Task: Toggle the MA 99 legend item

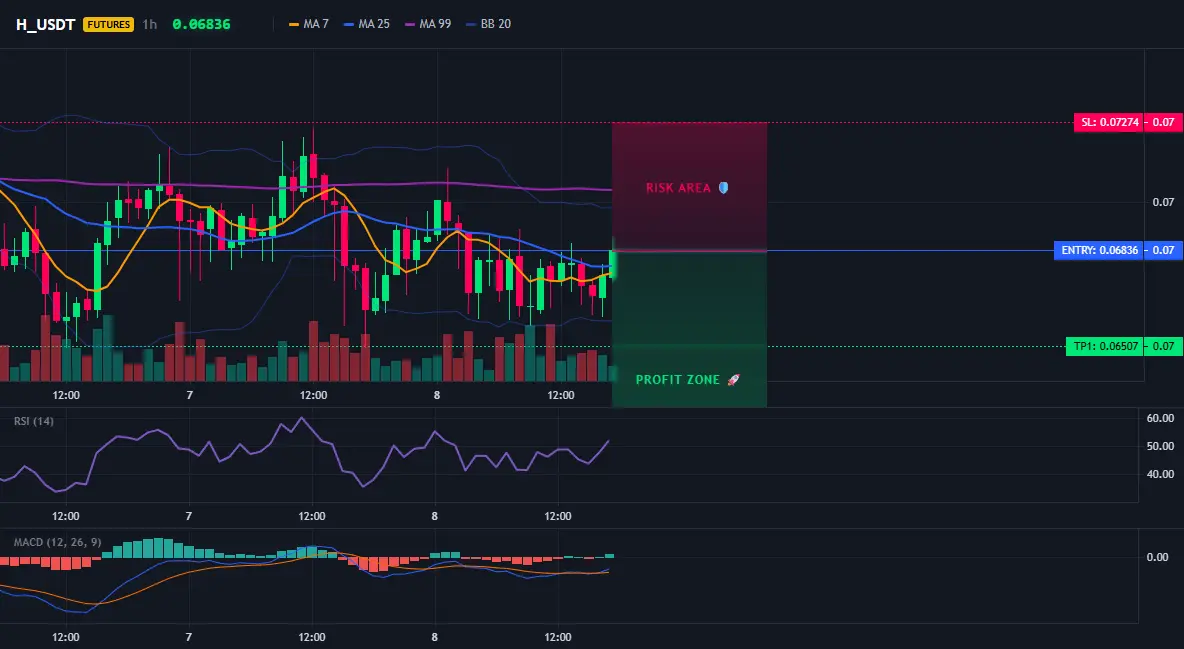Action: coord(428,24)
